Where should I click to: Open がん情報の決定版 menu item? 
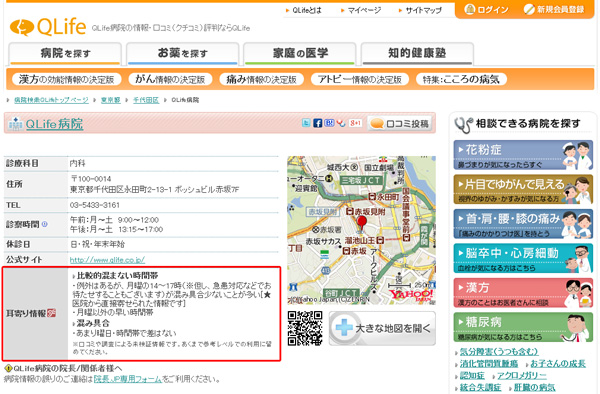(170, 79)
